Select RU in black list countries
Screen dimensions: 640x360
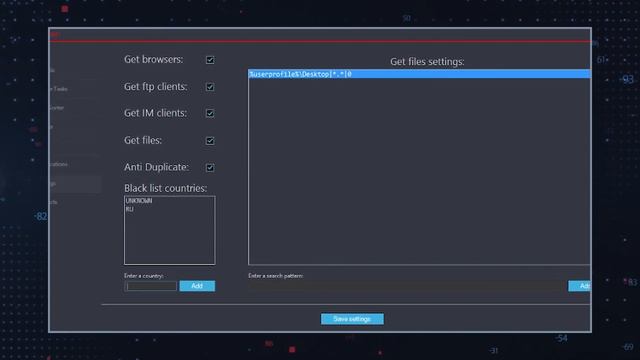click(x=129, y=209)
